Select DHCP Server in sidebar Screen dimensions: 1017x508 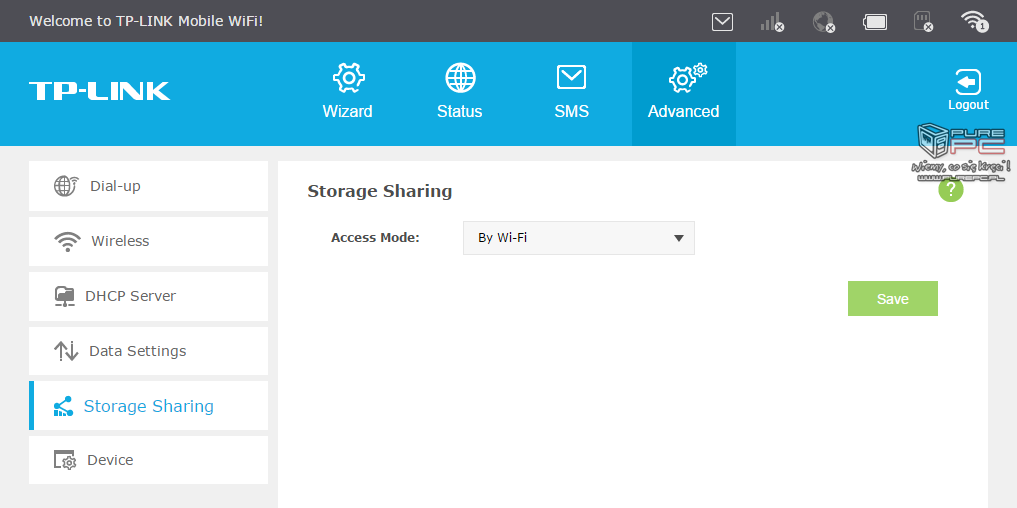pos(148,296)
